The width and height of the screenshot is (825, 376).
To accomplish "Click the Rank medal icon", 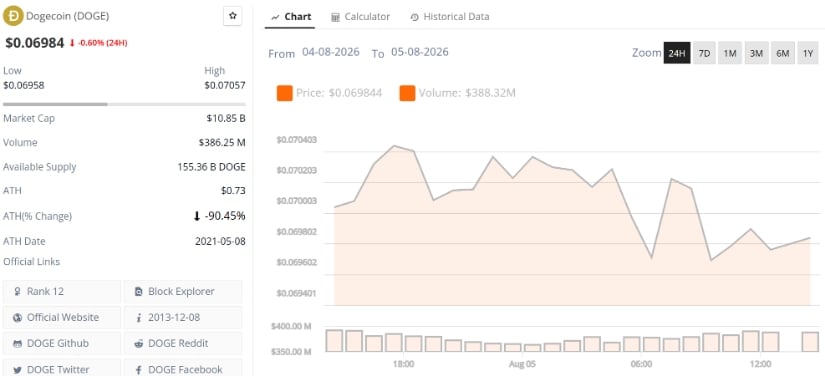I will (x=17, y=291).
